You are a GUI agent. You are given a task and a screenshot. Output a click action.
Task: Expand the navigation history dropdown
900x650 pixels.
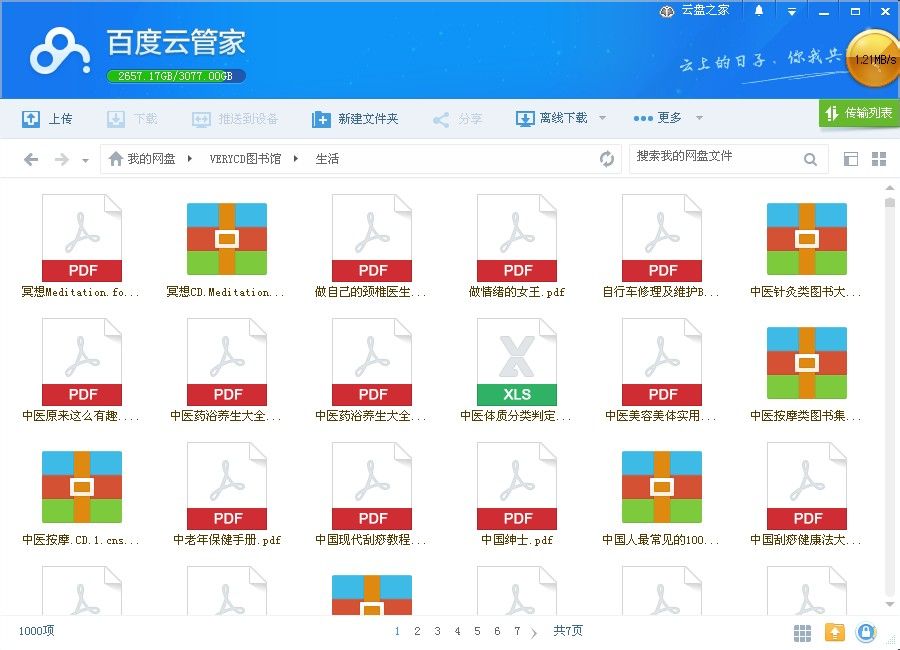tap(85, 161)
